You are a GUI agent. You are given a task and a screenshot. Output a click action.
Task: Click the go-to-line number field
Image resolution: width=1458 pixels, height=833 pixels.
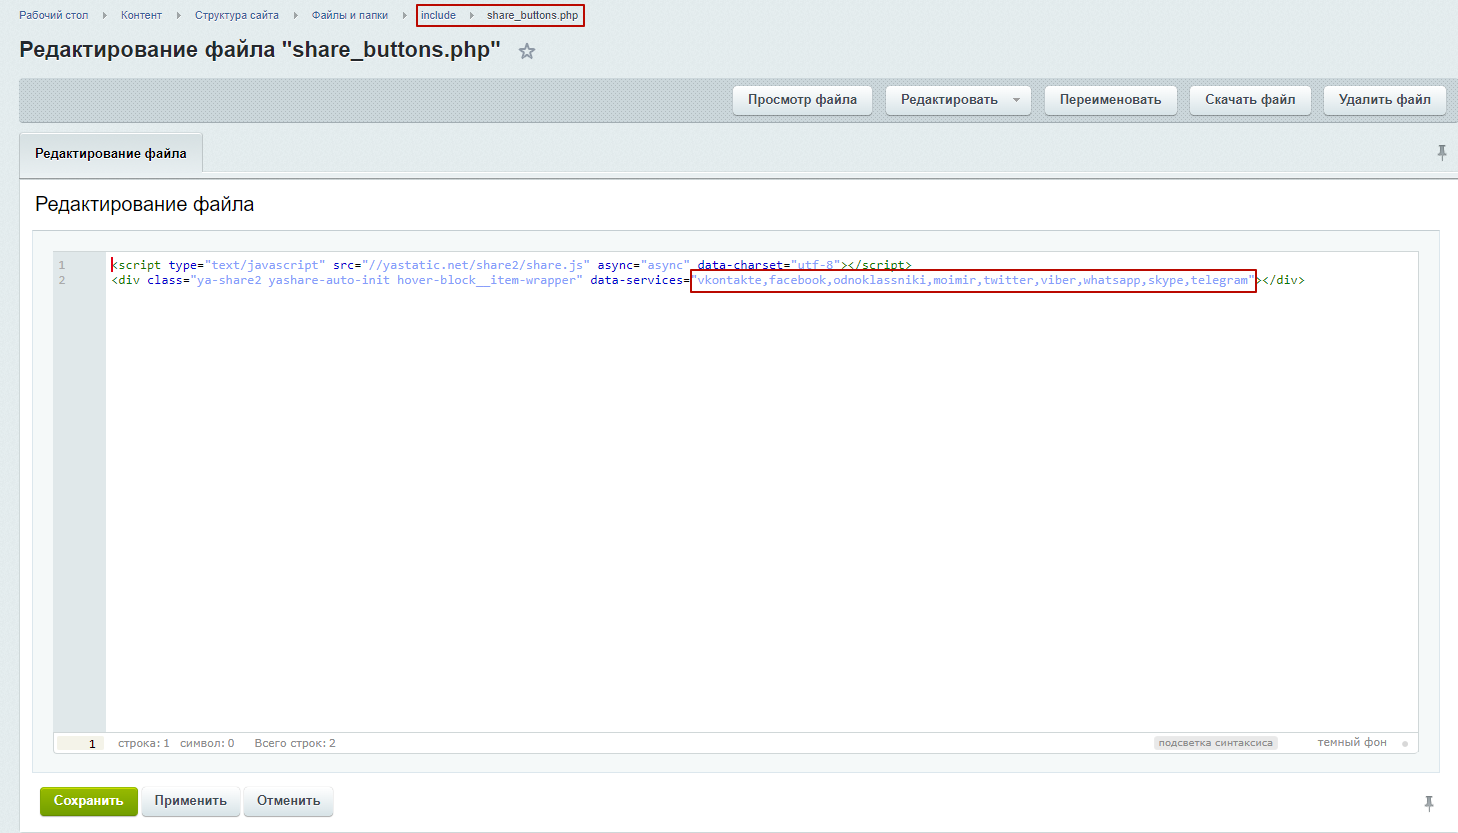tap(81, 743)
